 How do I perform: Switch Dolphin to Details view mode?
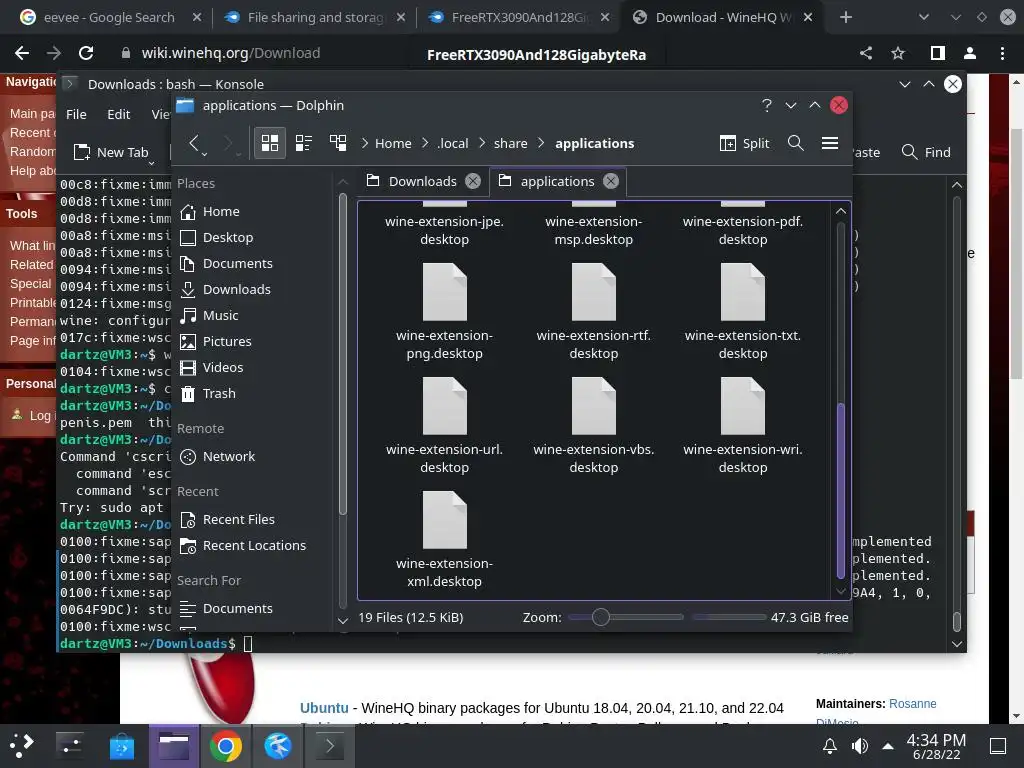coord(338,143)
